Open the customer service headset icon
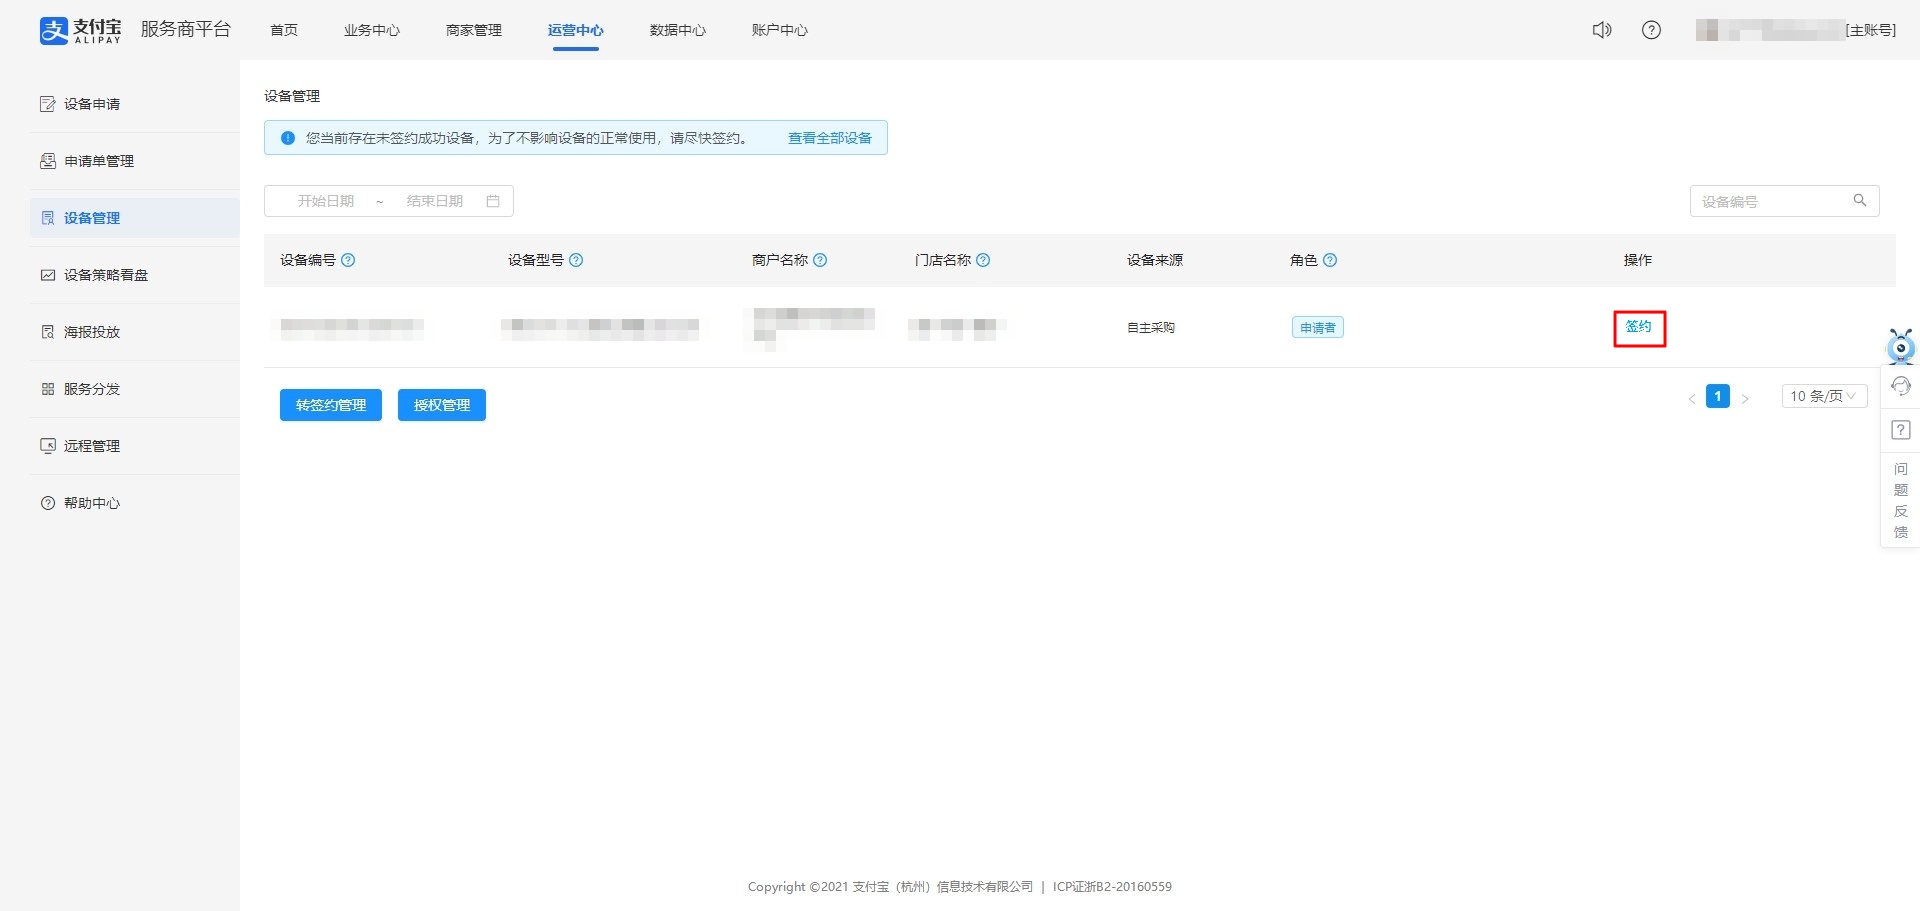Image resolution: width=1920 pixels, height=911 pixels. click(x=1901, y=386)
